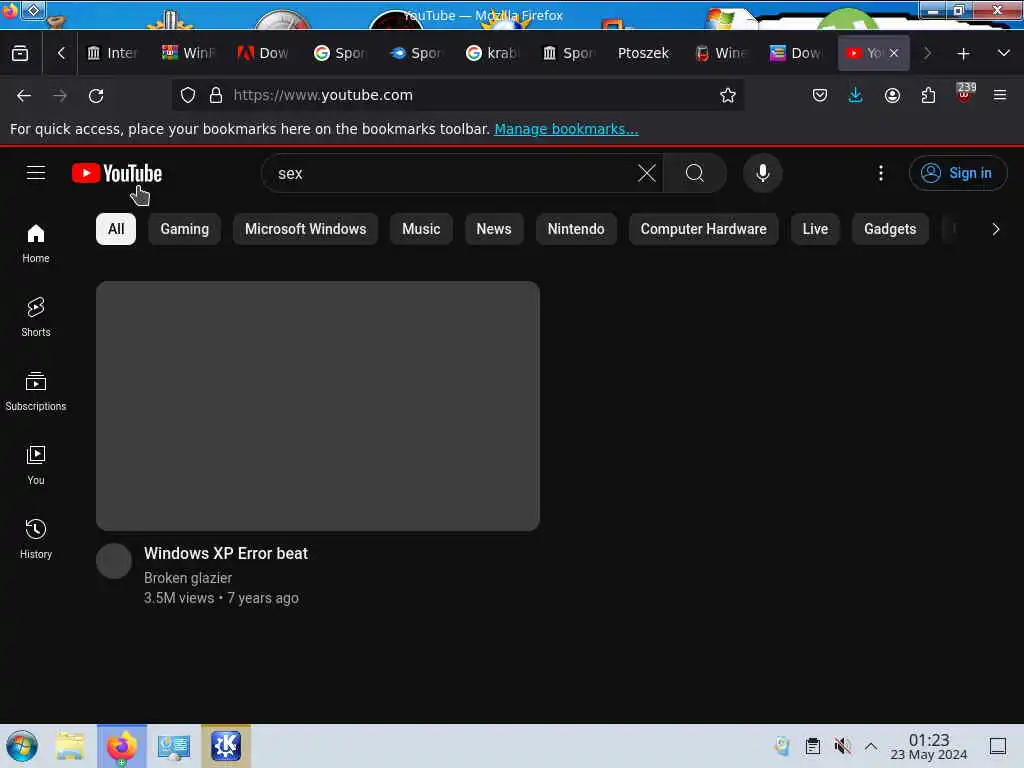Open Firefox account icon
This screenshot has height=768, width=1024.
tap(892, 96)
